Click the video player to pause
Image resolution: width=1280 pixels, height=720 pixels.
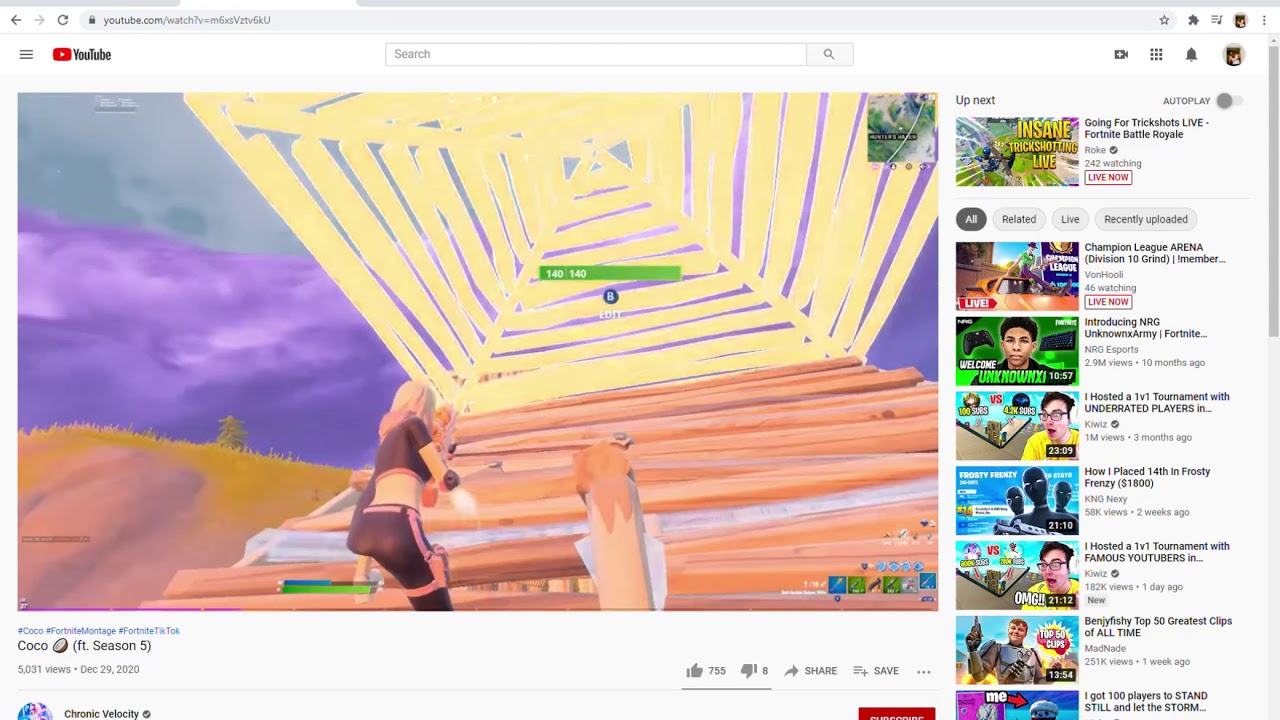click(x=478, y=351)
